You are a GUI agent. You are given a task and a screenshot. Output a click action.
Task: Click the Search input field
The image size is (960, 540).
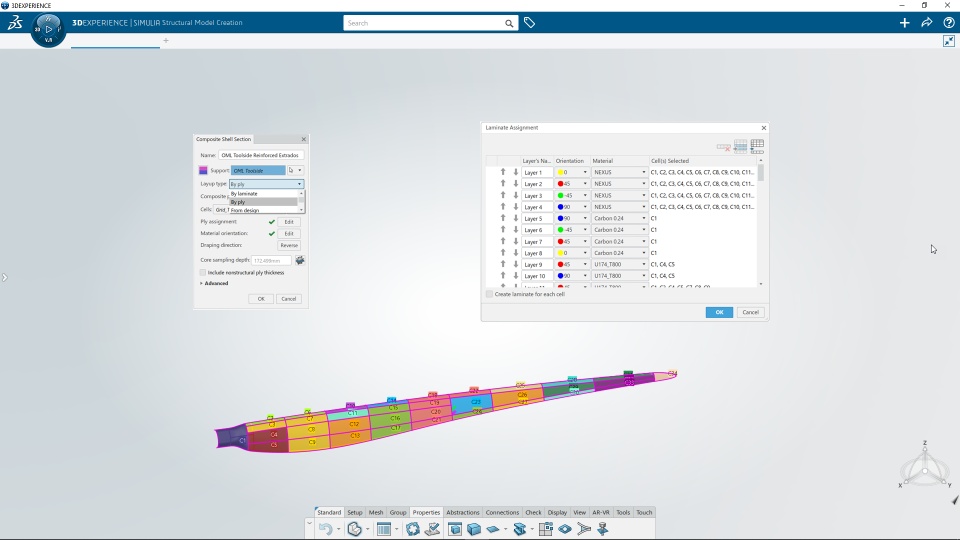424,23
